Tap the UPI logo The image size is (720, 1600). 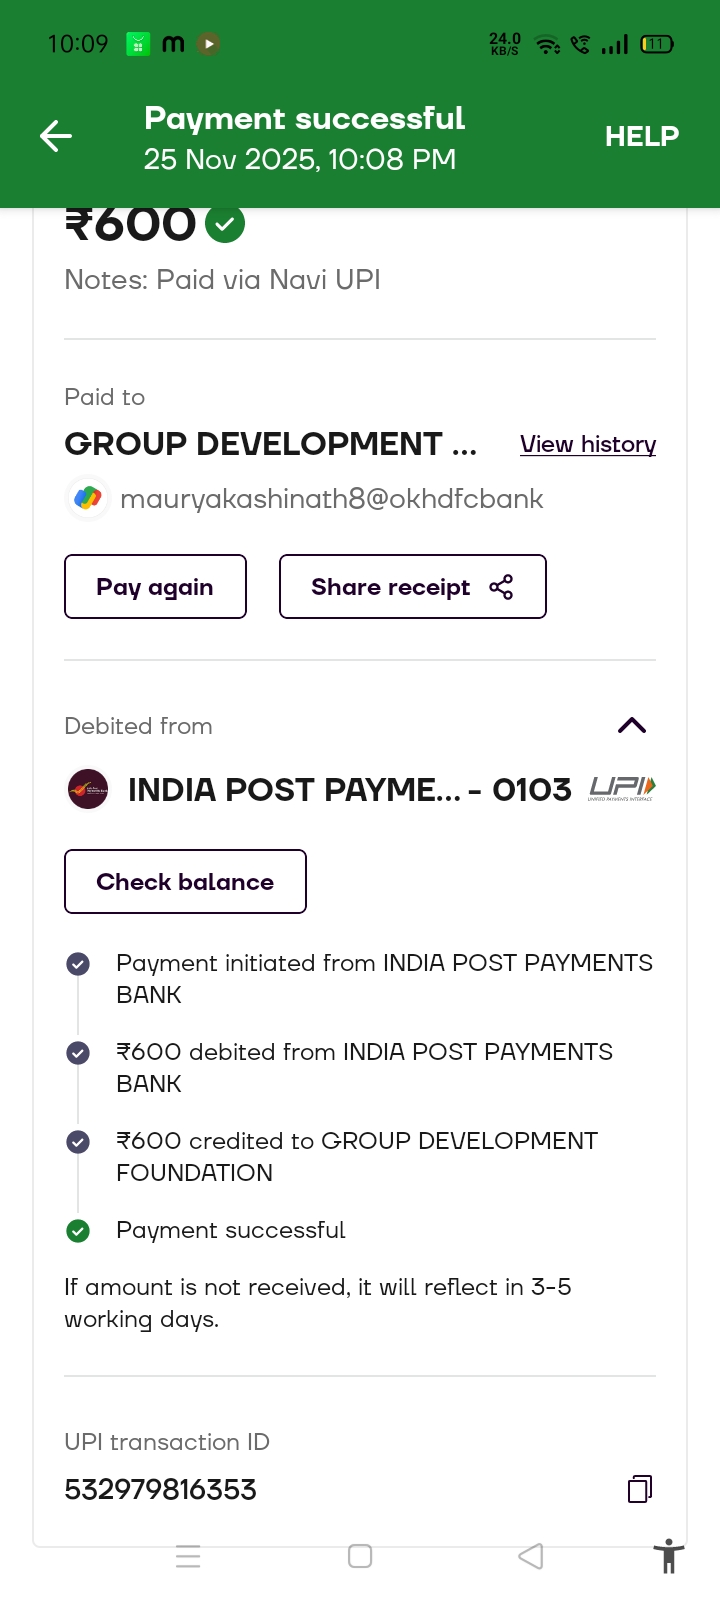click(x=621, y=788)
